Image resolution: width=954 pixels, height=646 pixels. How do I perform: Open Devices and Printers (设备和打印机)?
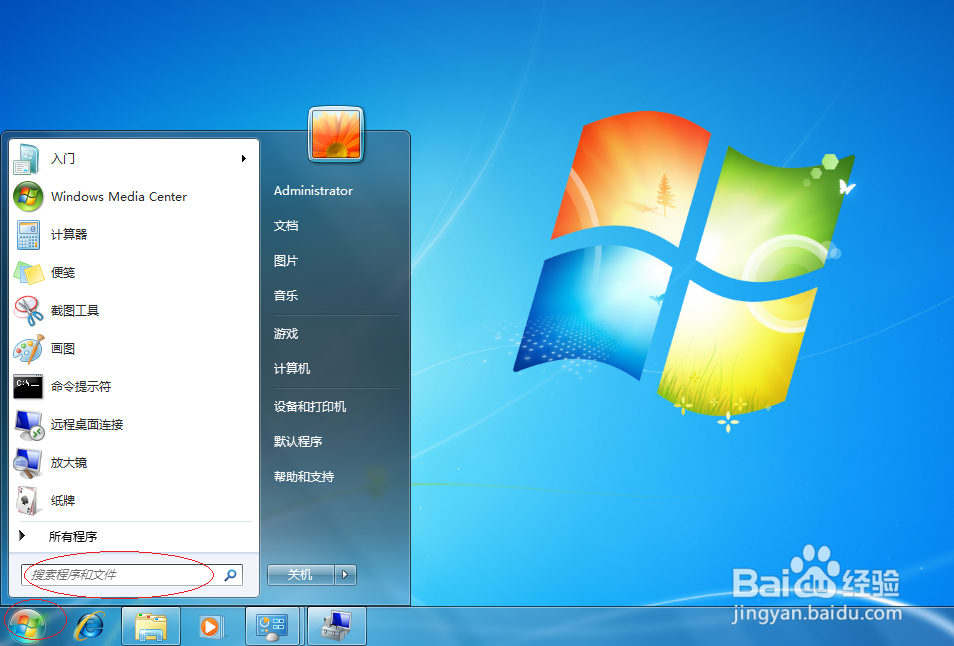pos(310,406)
